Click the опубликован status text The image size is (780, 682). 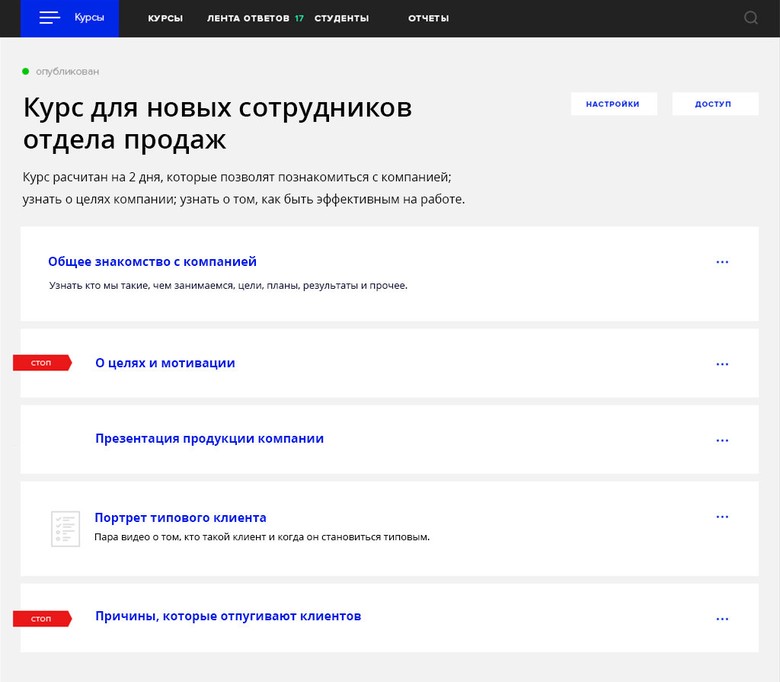(67, 72)
